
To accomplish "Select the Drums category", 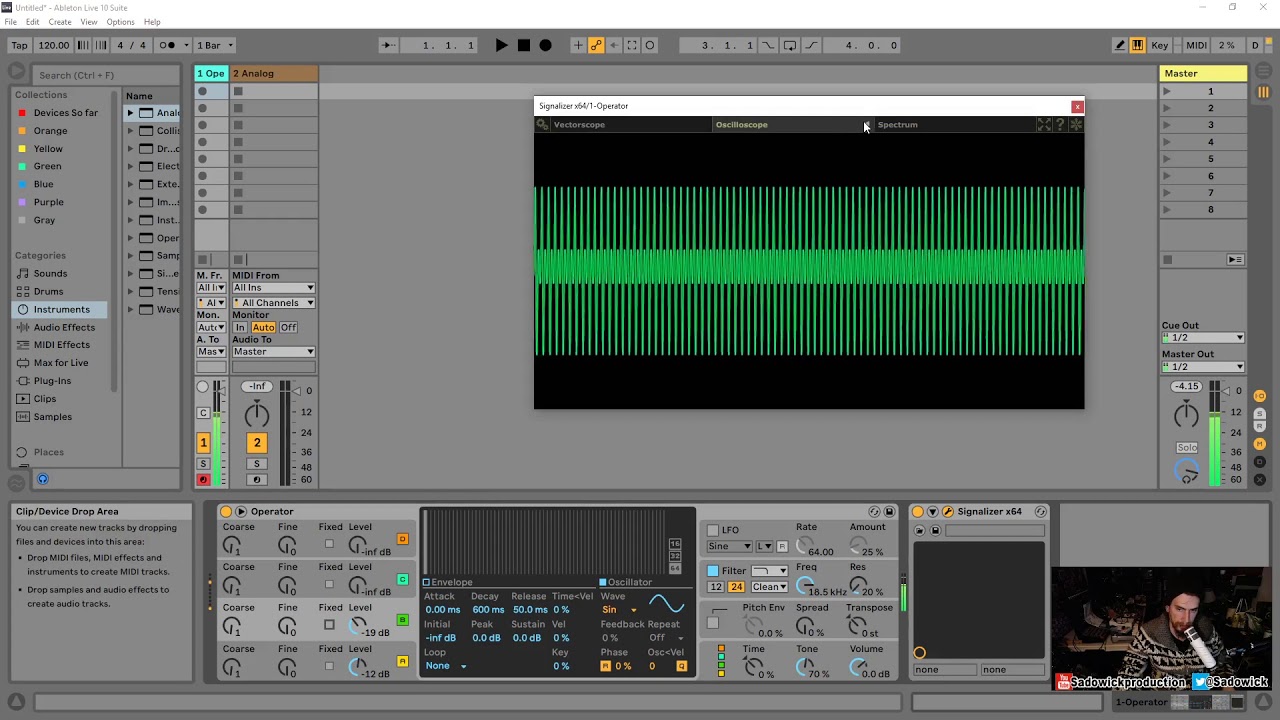I will (x=48, y=291).
